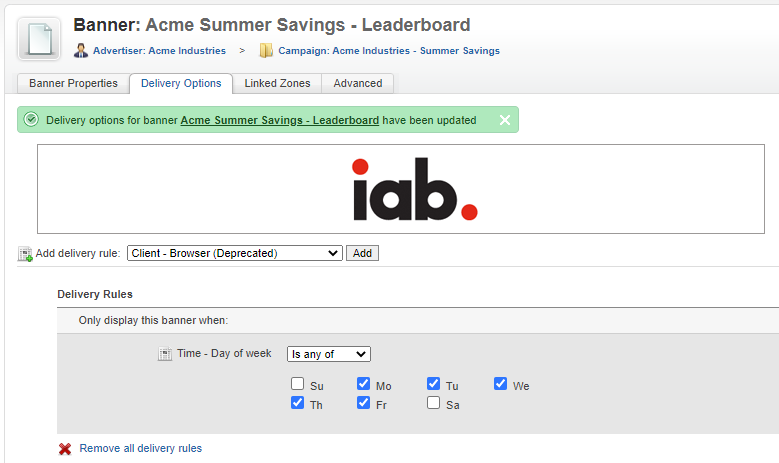This screenshot has height=463, width=779.
Task: Click the campaign folder icon
Action: click(x=266, y=51)
